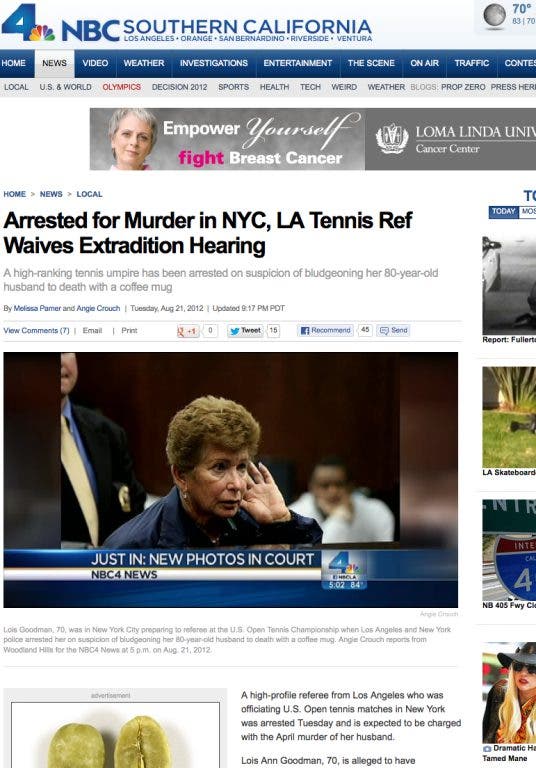Print this article
The width and height of the screenshot is (536, 768).
tap(129, 331)
